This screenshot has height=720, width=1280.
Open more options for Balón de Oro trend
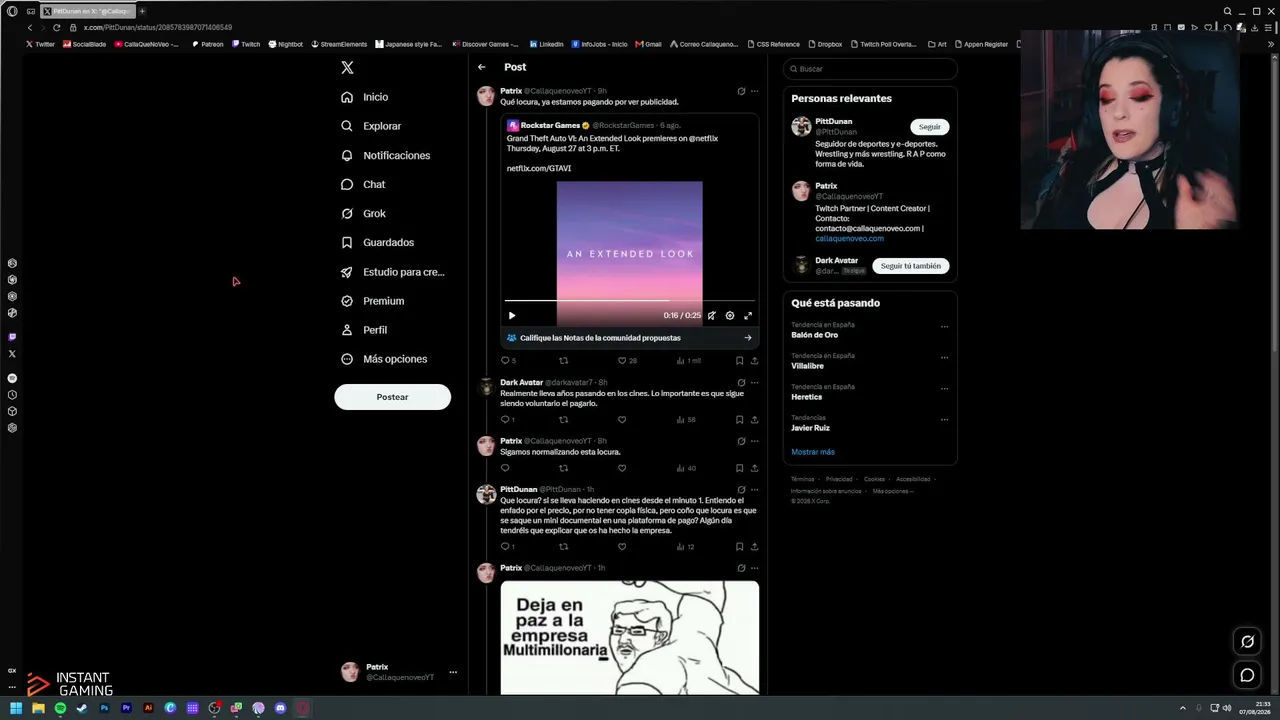[x=944, y=326]
